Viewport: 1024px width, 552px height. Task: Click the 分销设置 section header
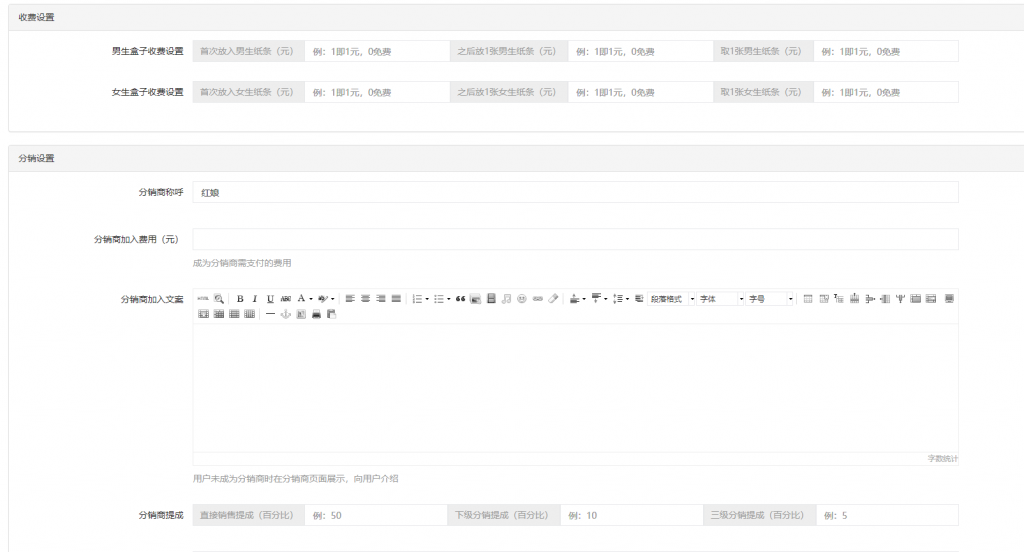point(37,158)
